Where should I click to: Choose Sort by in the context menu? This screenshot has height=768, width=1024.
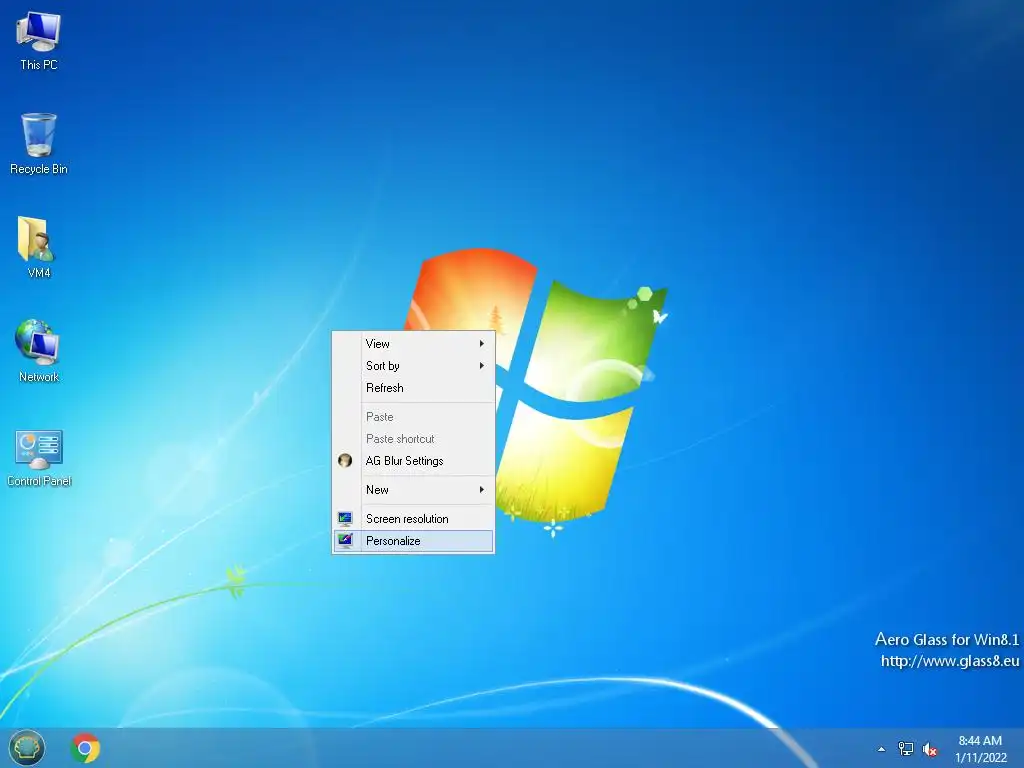413,366
